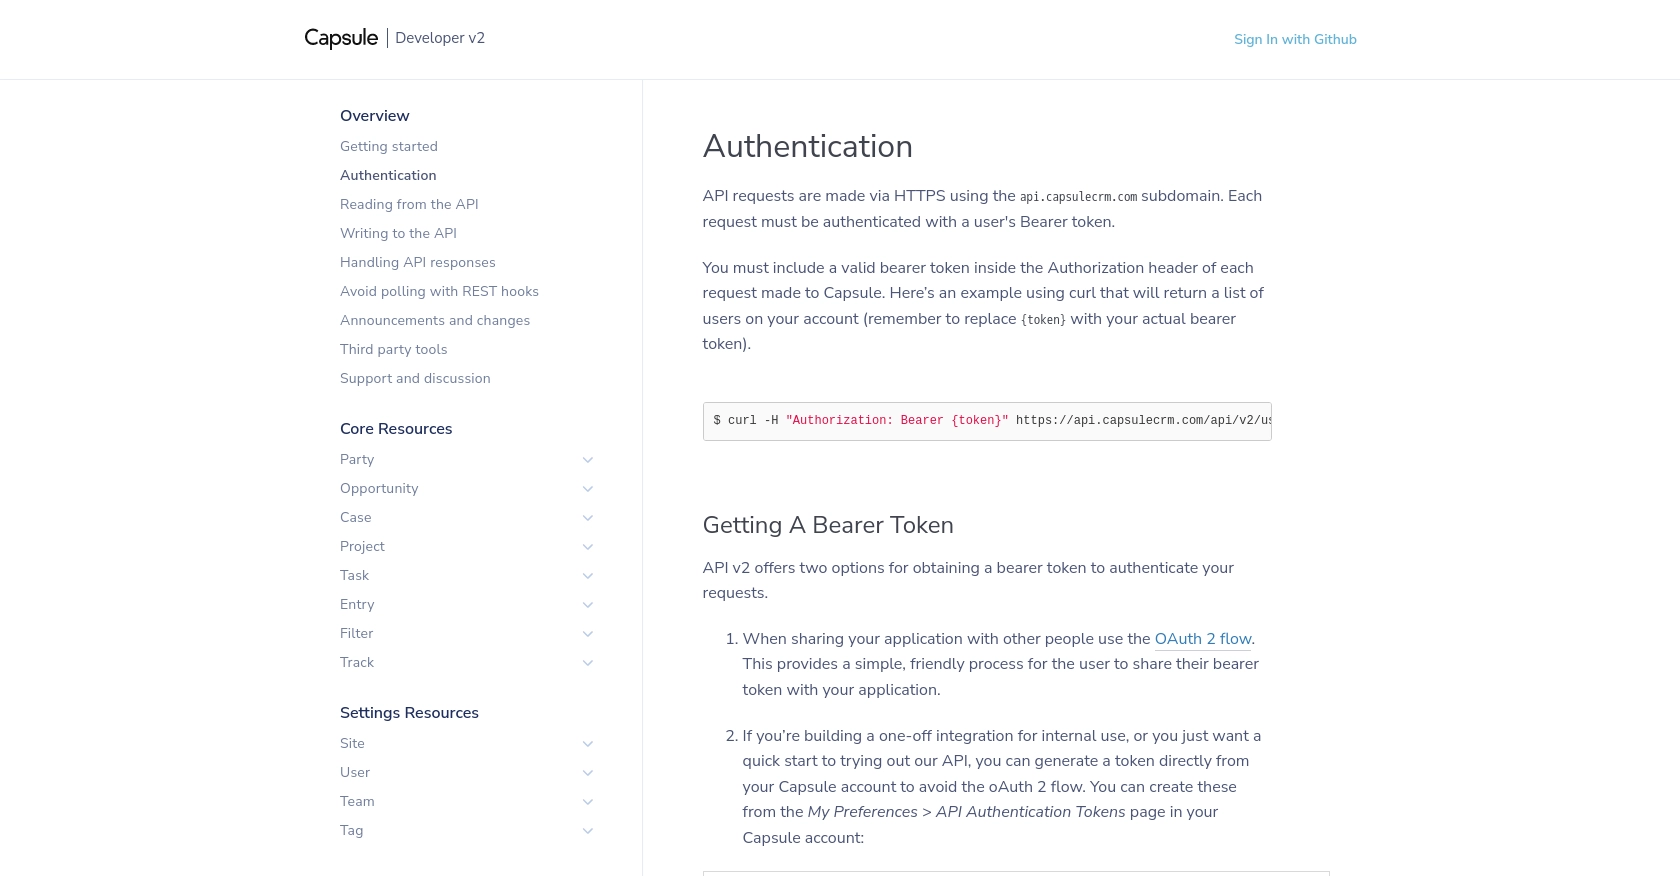This screenshot has width=1680, height=876.
Task: Expand the Party chevron
Action: (x=588, y=460)
